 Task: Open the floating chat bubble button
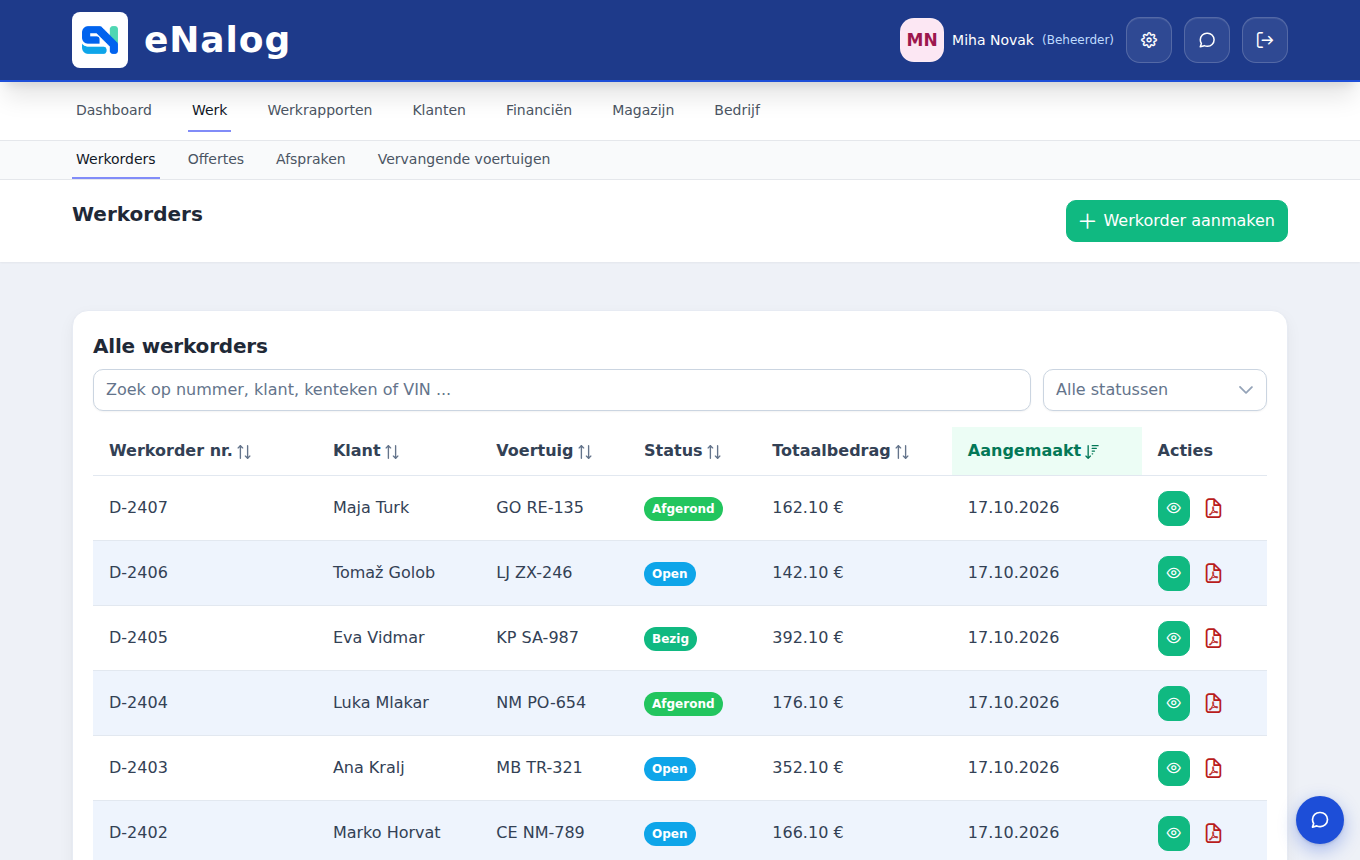pyautogui.click(x=1320, y=820)
